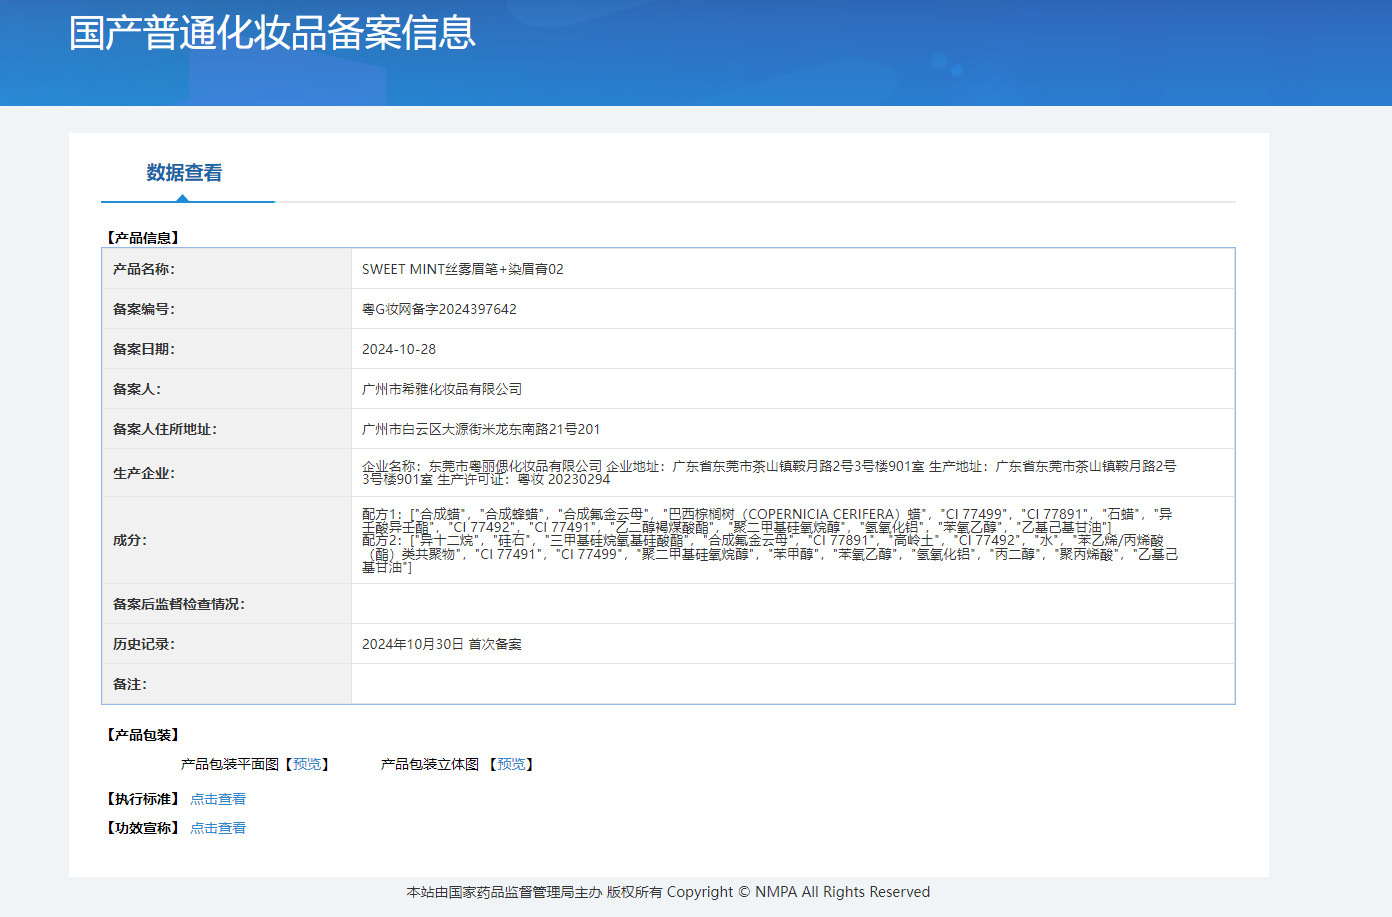Viewport: 1392px width, 917px height.
Task: Select the 配方1 ingredients line
Action: tap(767, 520)
